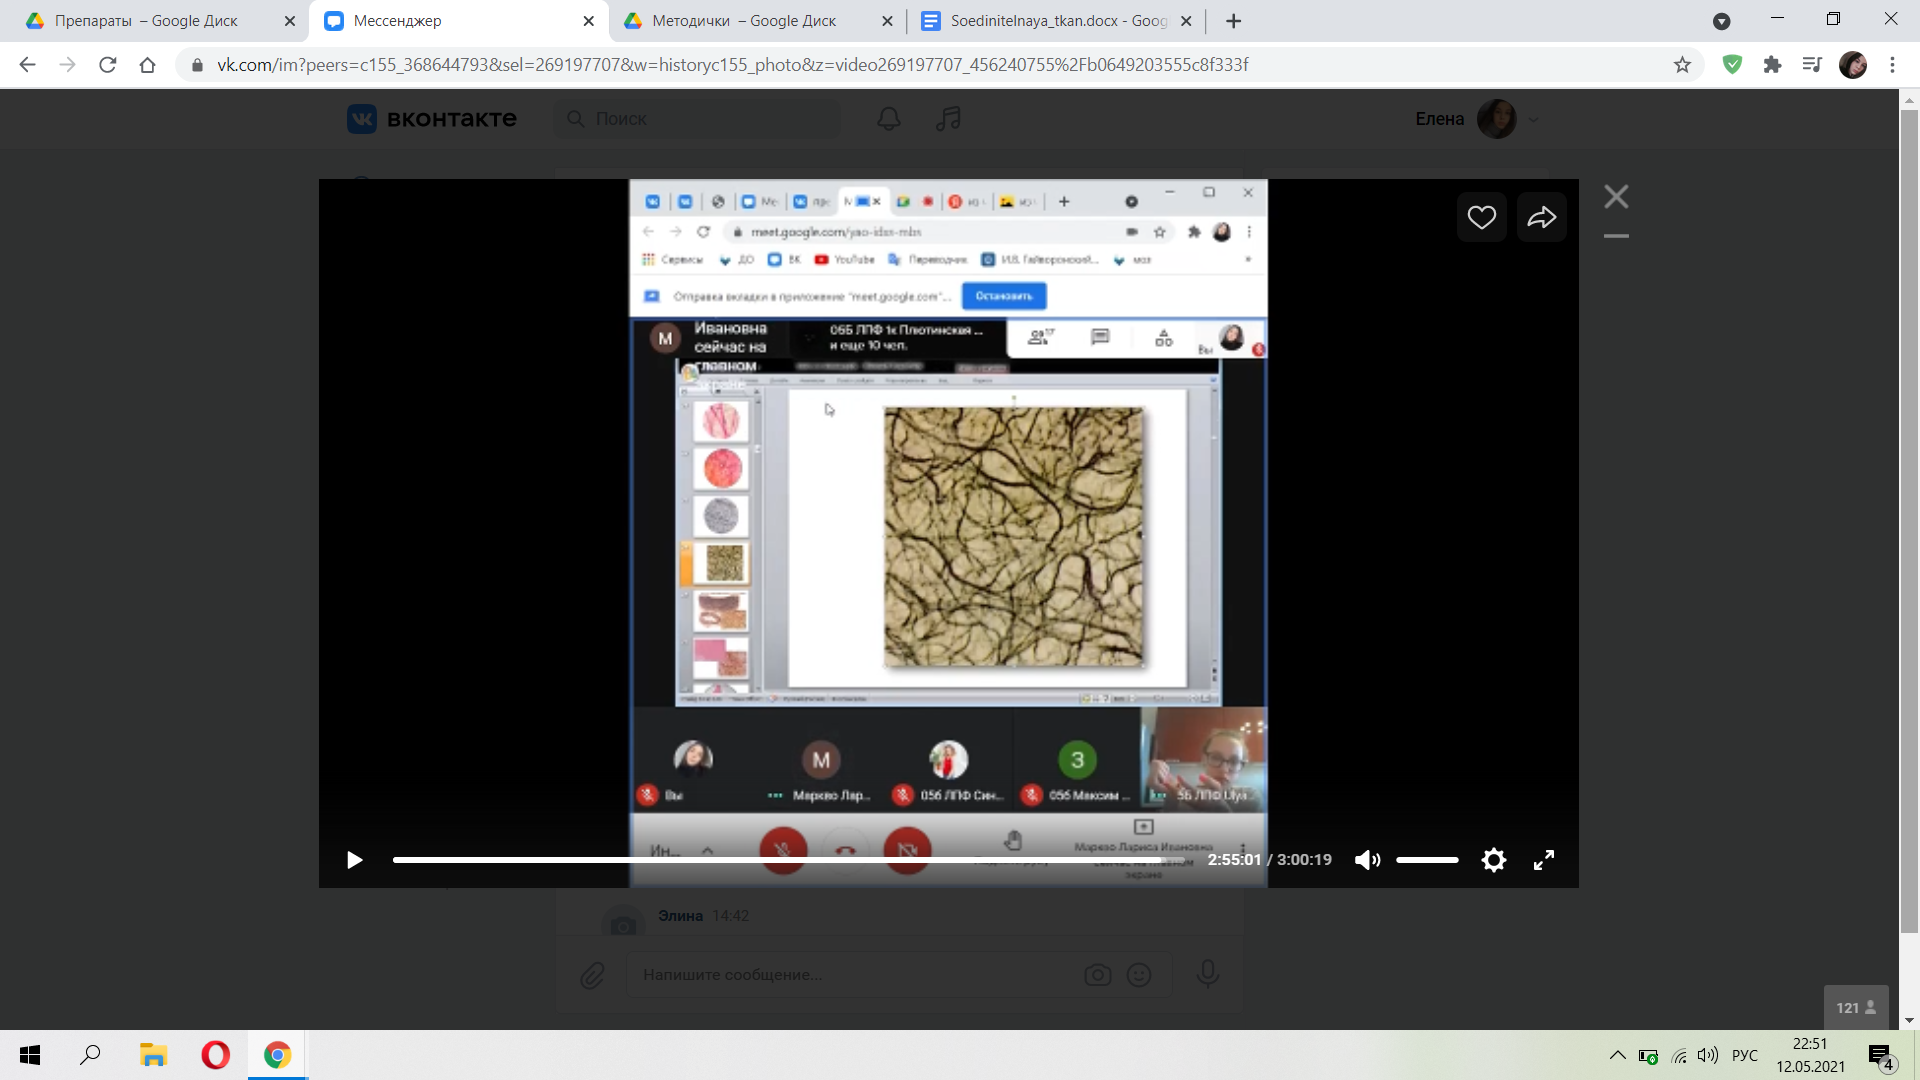Open VK notifications bell

click(889, 119)
